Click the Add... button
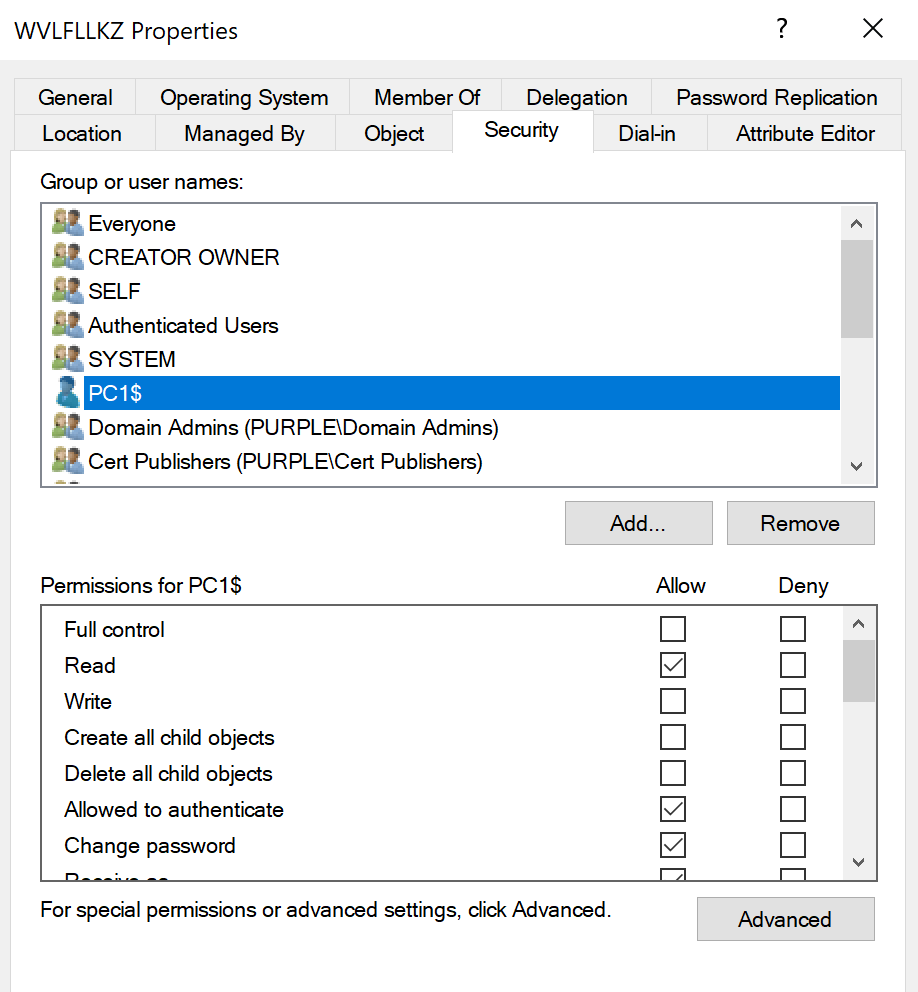Viewport: 918px width, 992px height. click(638, 523)
